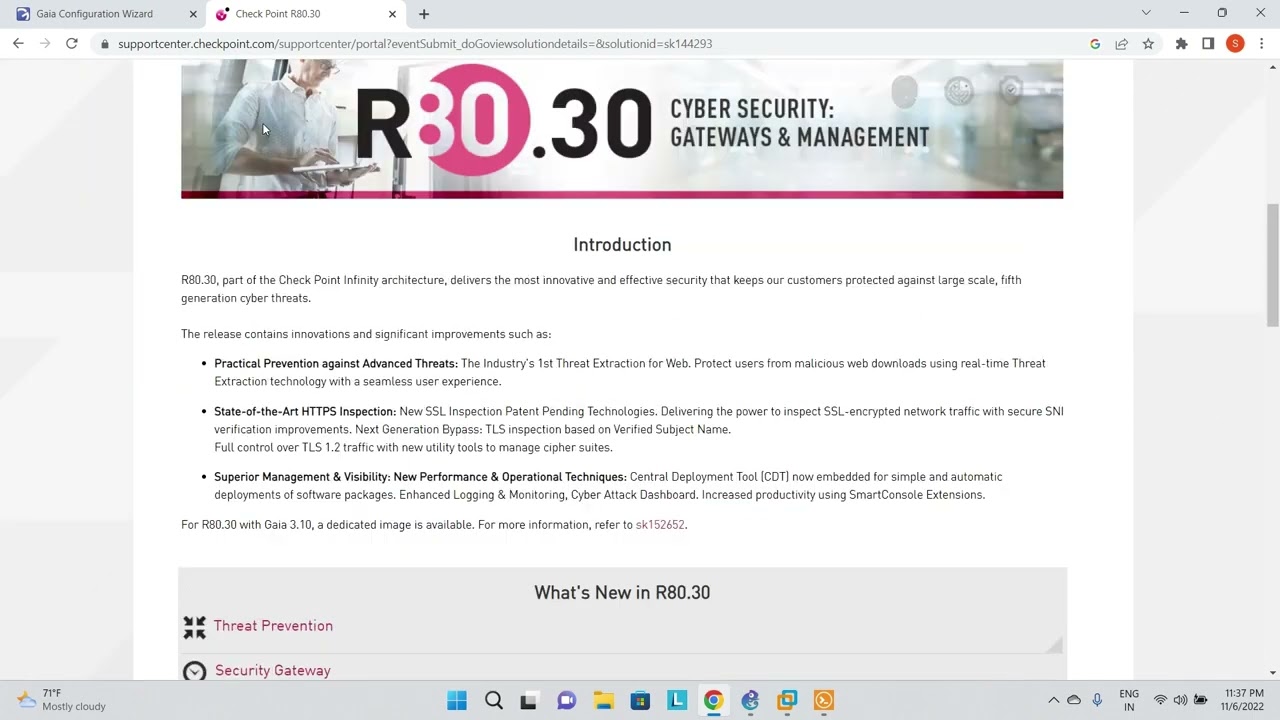The height and width of the screenshot is (720, 1280).
Task: Click the address bar URL
Action: point(415,44)
